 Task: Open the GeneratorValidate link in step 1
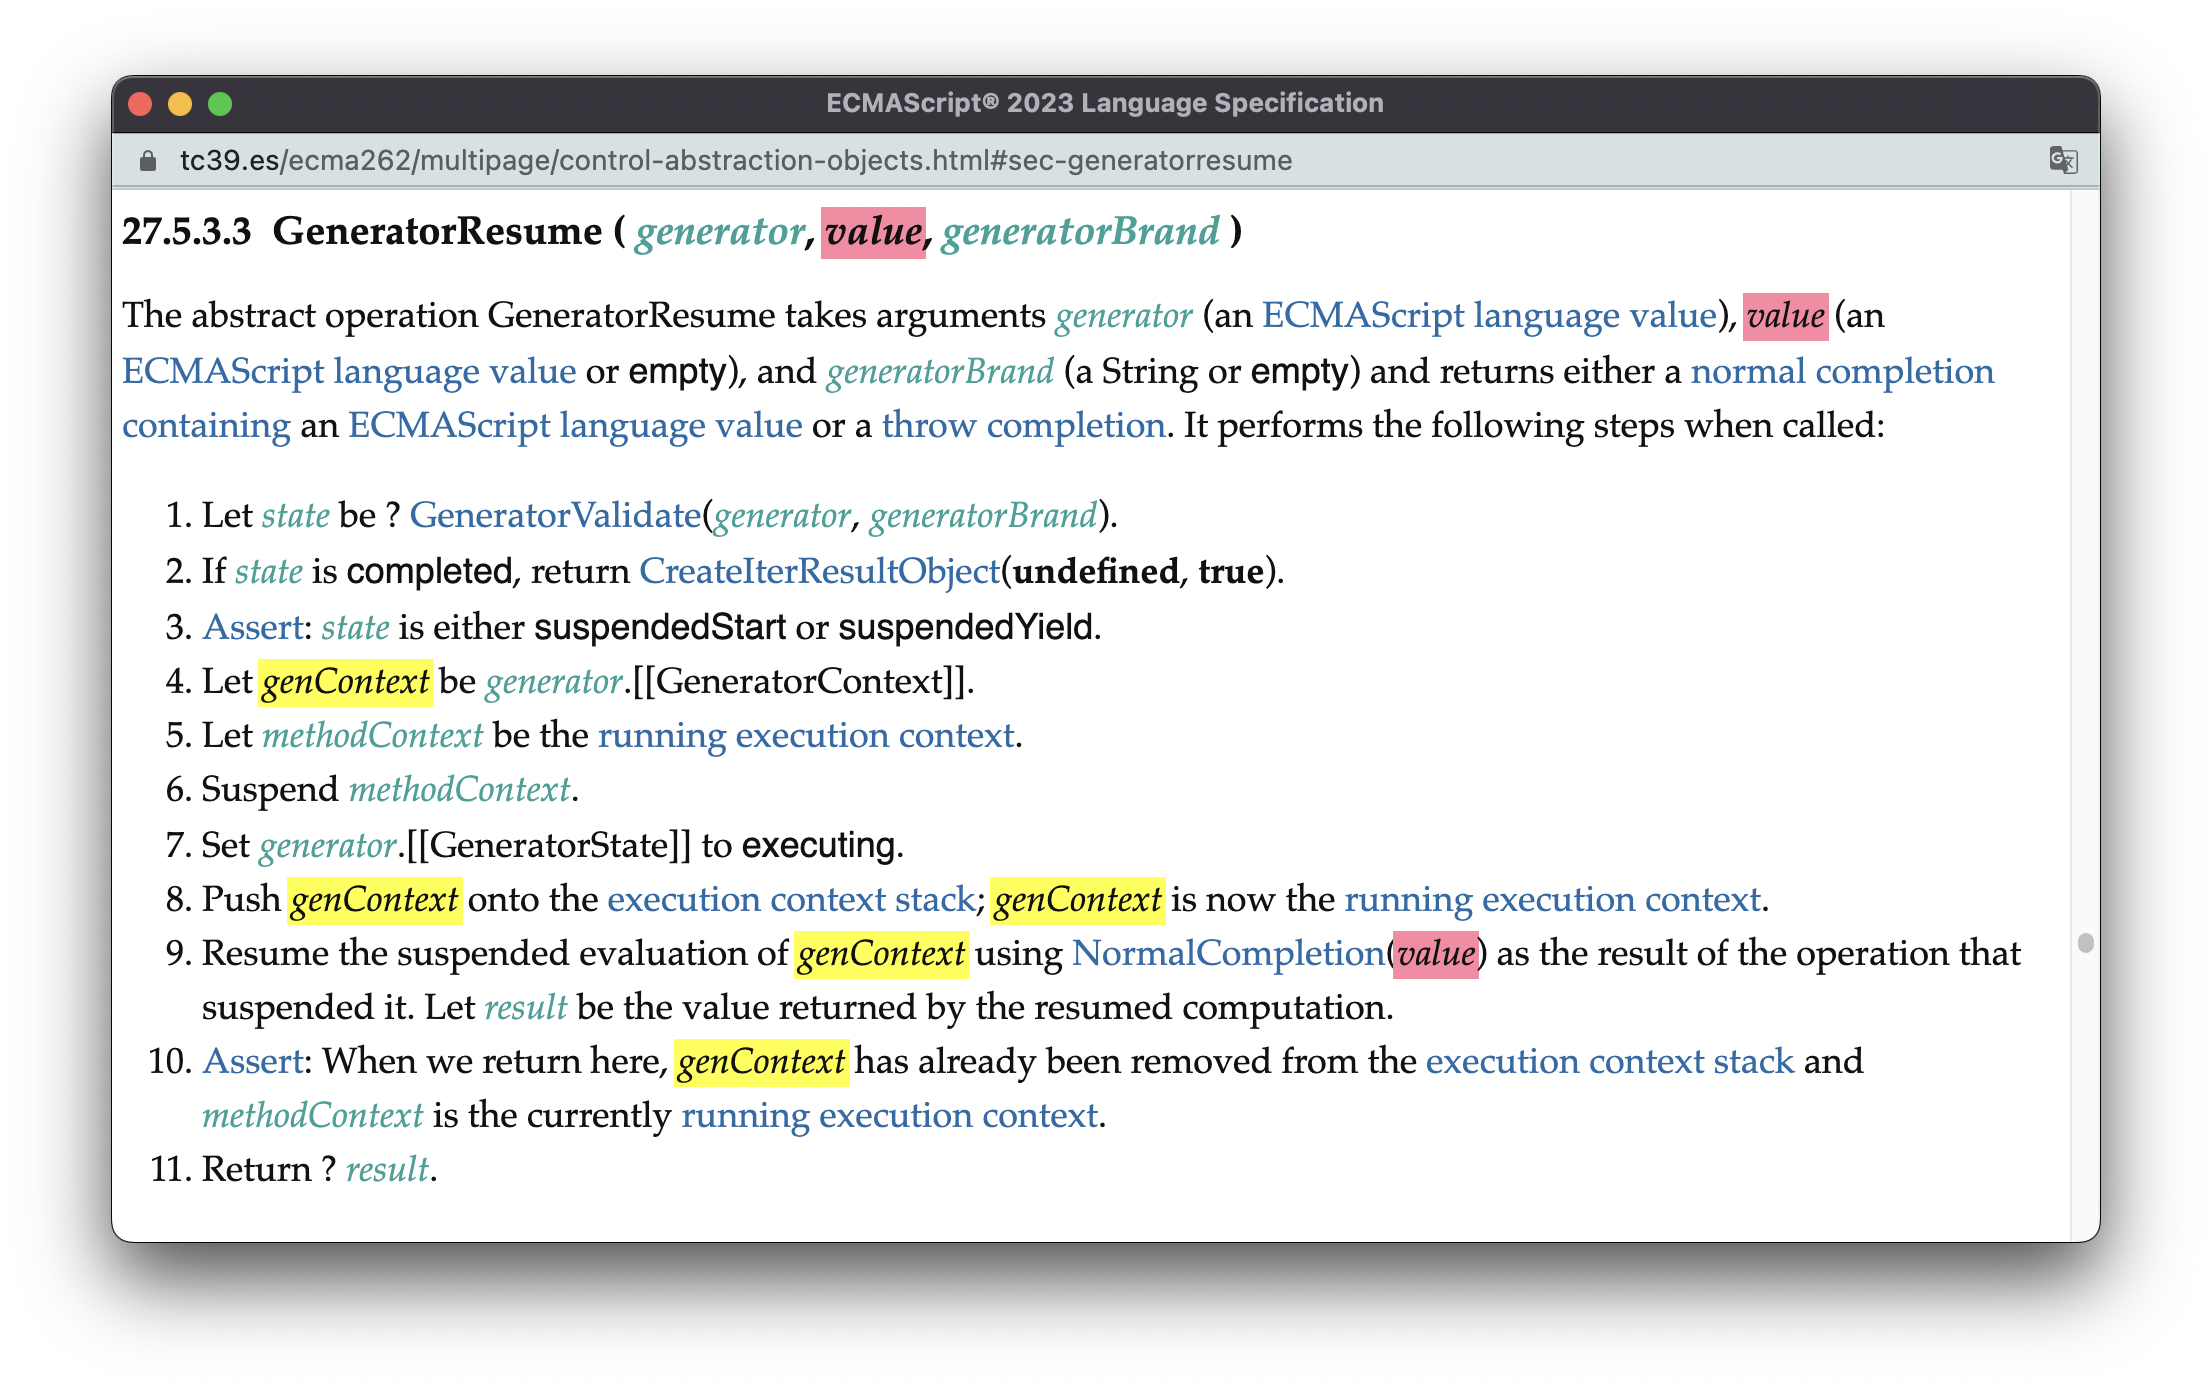point(555,515)
